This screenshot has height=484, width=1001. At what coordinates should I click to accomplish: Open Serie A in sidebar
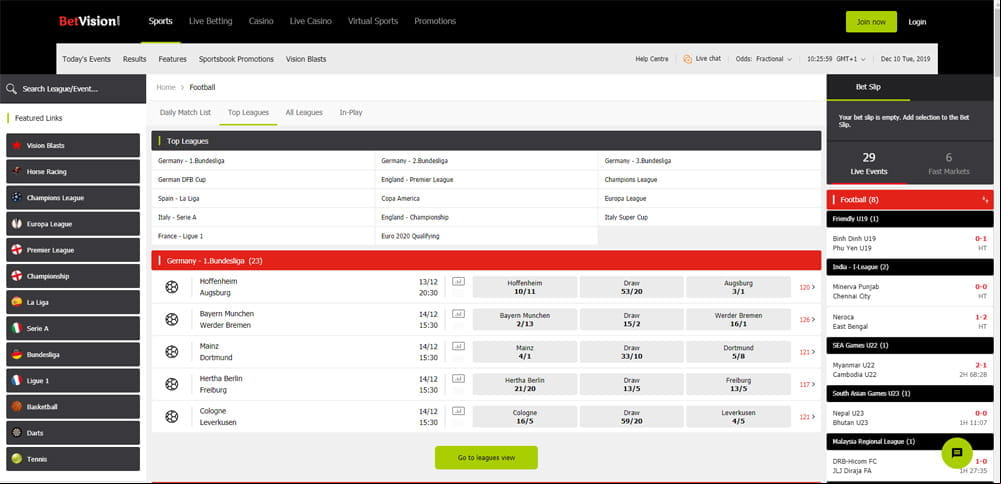coord(73,328)
